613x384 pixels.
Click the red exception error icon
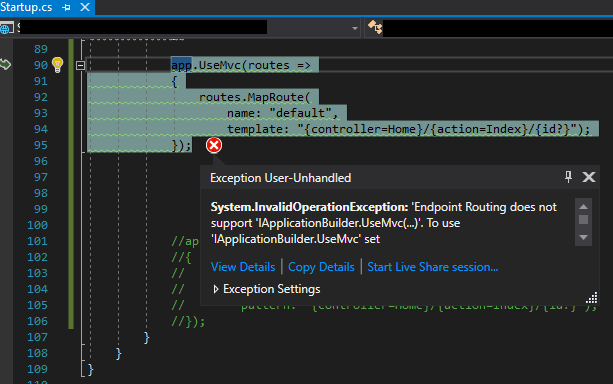(x=214, y=145)
